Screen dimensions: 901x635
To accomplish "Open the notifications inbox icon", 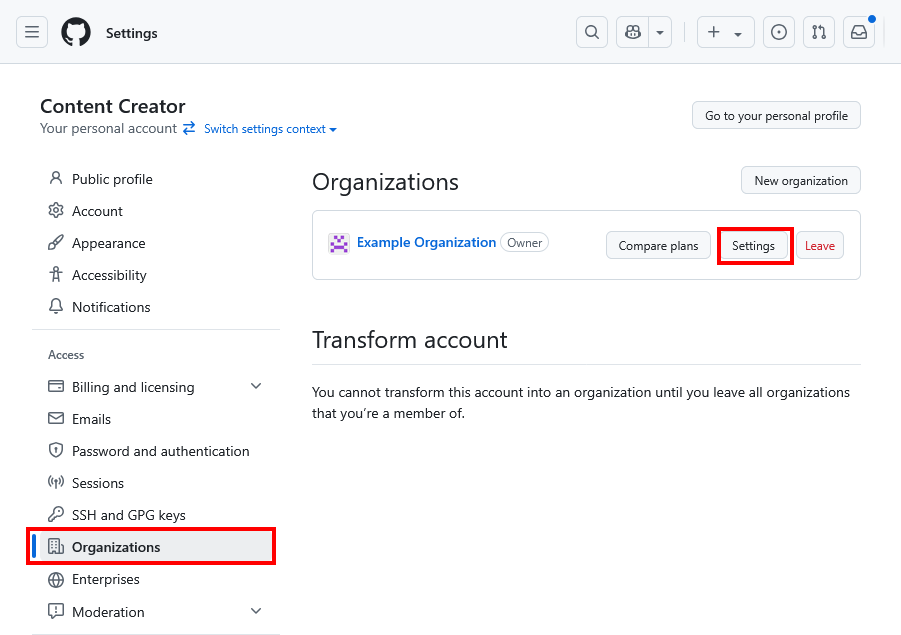I will tap(859, 32).
